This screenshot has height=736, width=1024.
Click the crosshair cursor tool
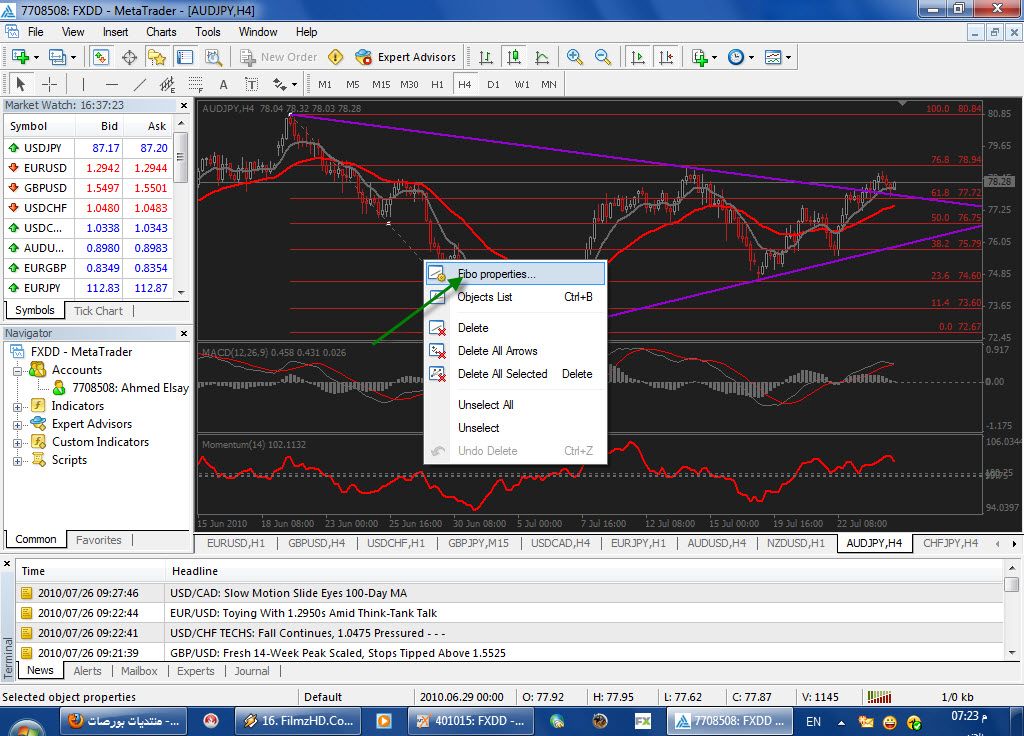48,84
